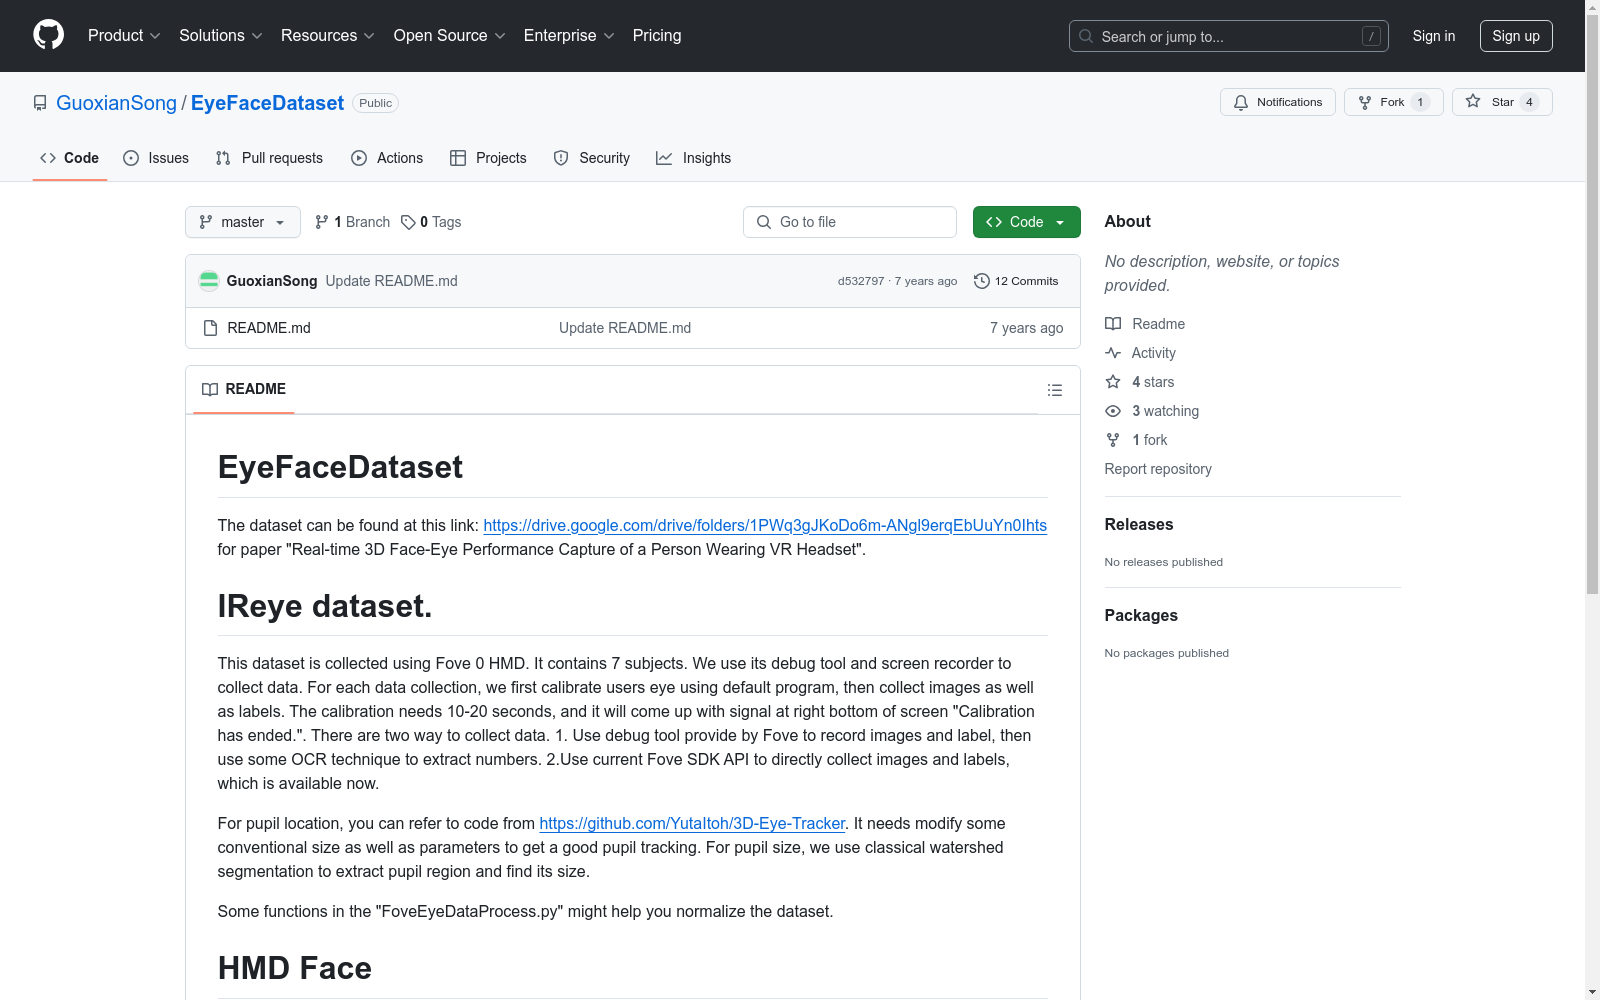This screenshot has height=1000, width=1600.
Task: Click Report repository link
Action: pos(1158,469)
